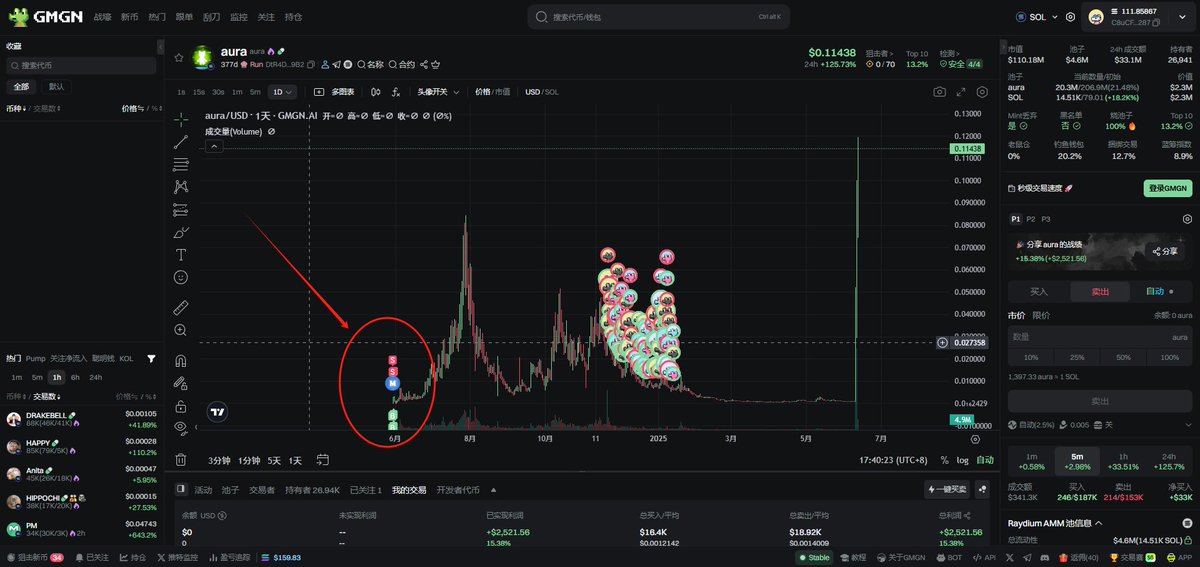Select the 1m chart interval

point(237,91)
